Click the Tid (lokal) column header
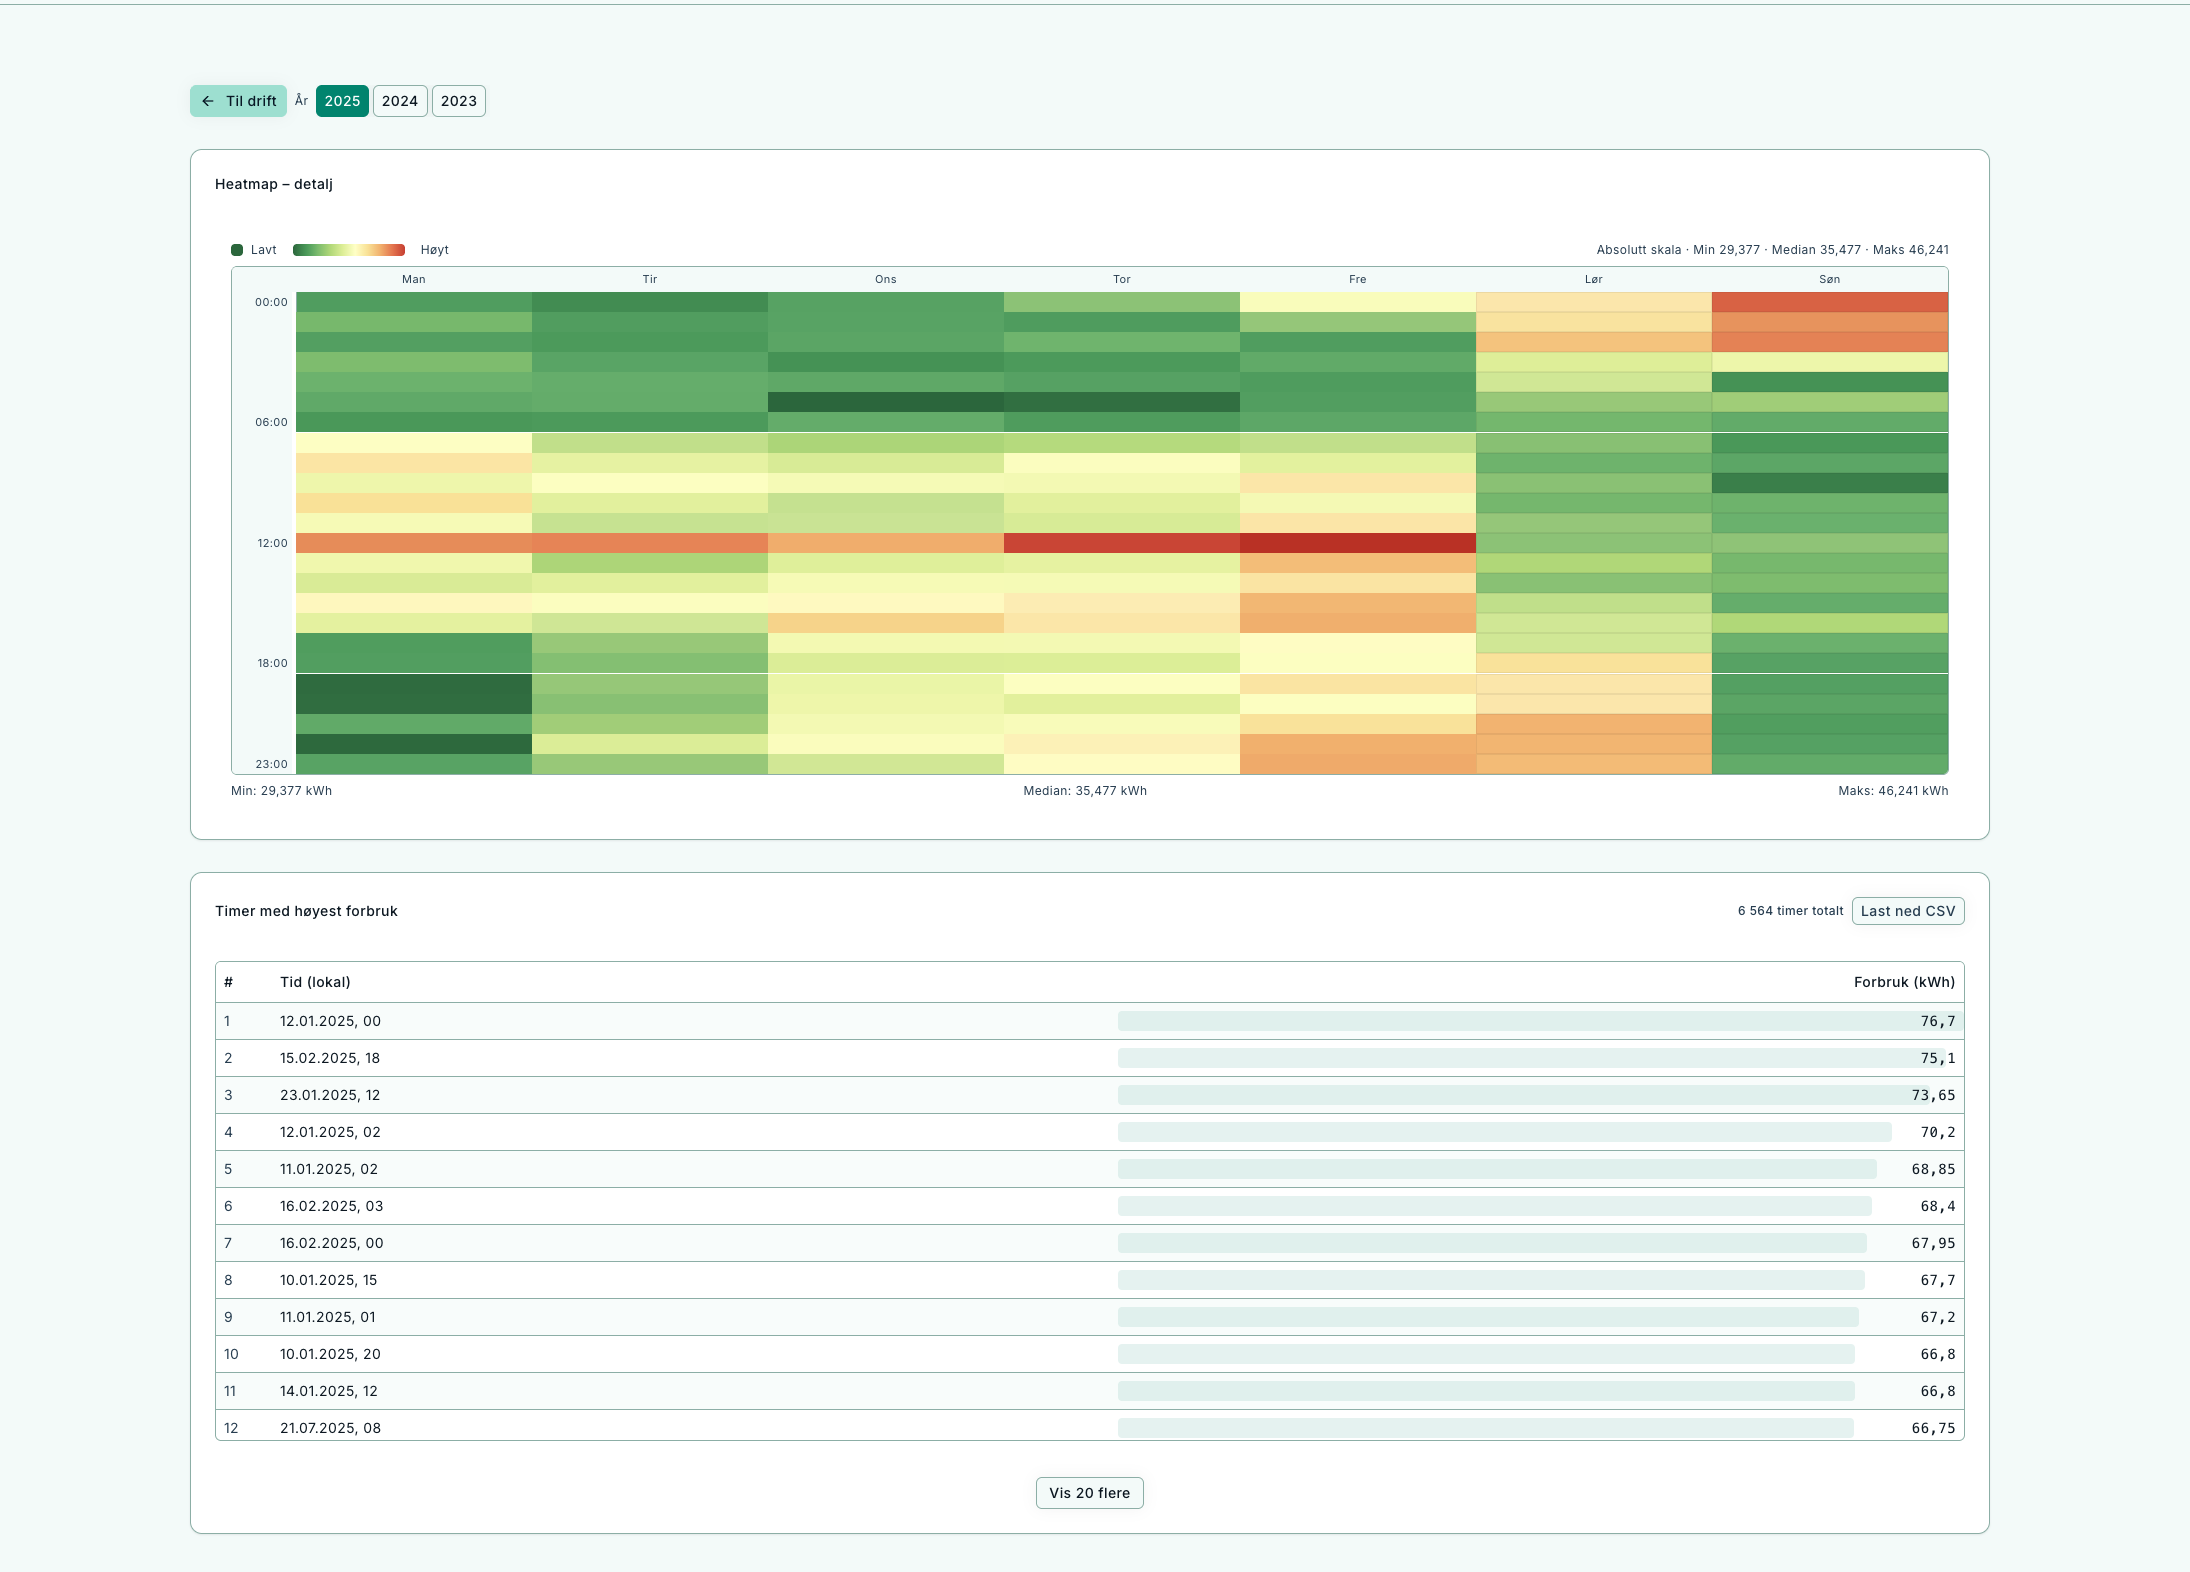Viewport: 2190px width, 1572px height. (315, 982)
